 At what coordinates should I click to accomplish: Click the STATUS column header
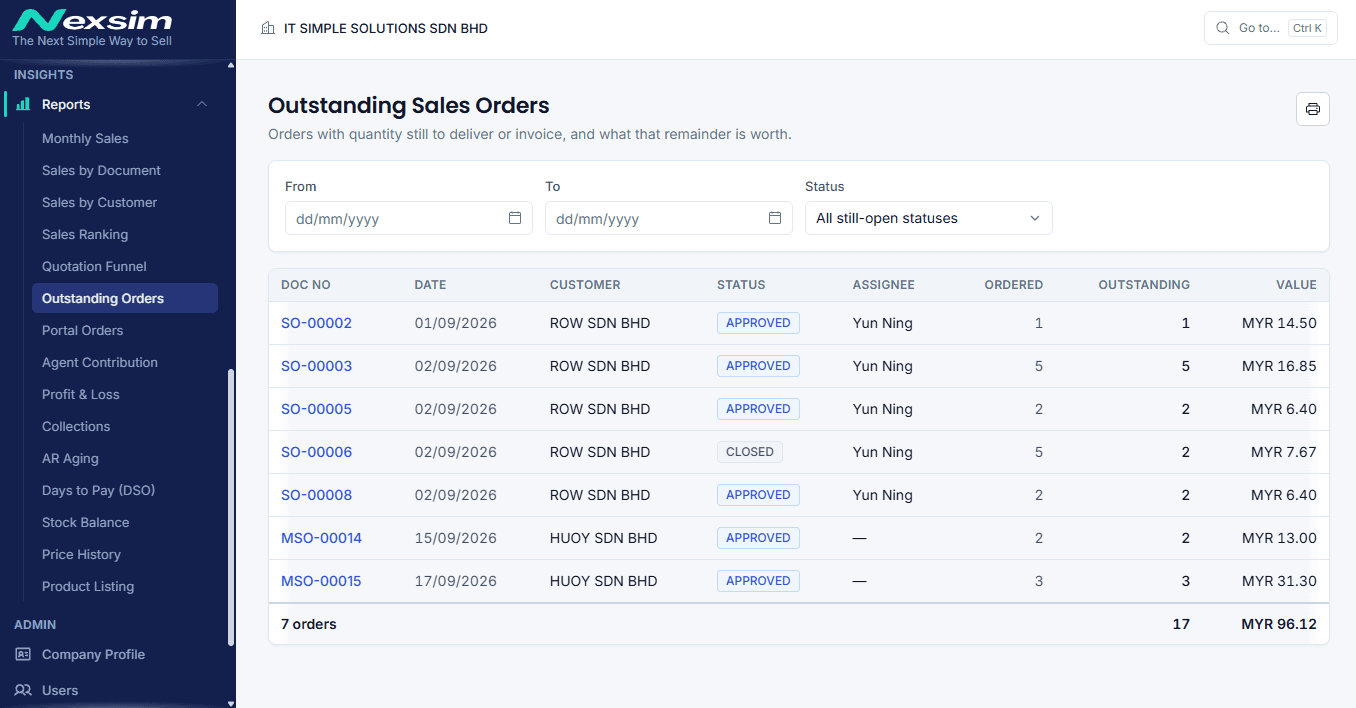coord(741,285)
